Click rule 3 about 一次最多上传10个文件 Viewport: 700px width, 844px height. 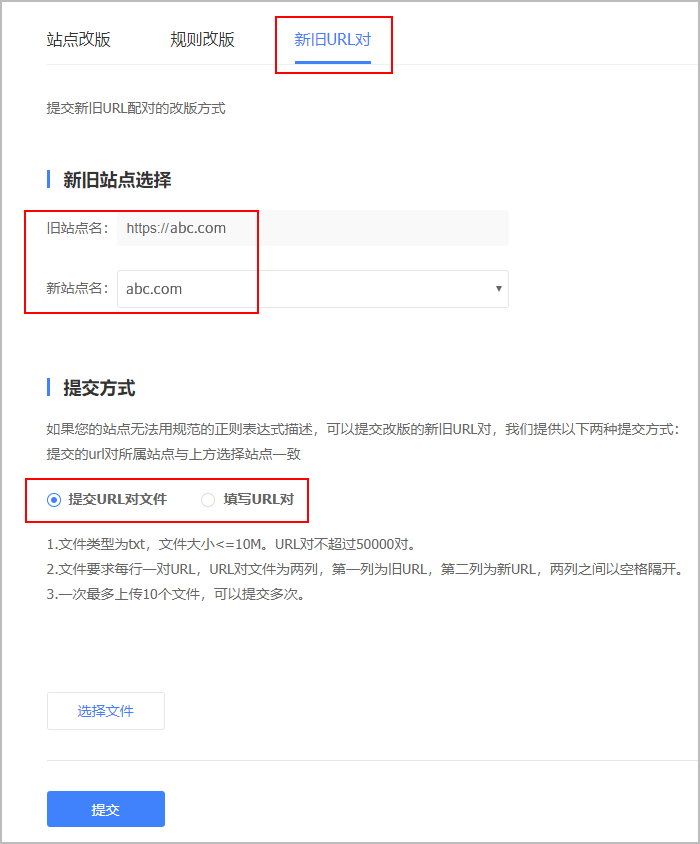point(176,594)
